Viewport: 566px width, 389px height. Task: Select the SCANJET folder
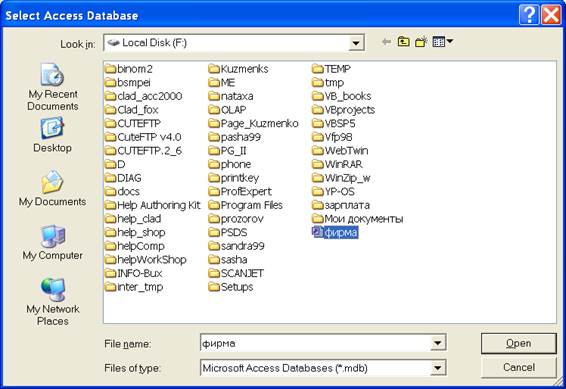tap(236, 273)
